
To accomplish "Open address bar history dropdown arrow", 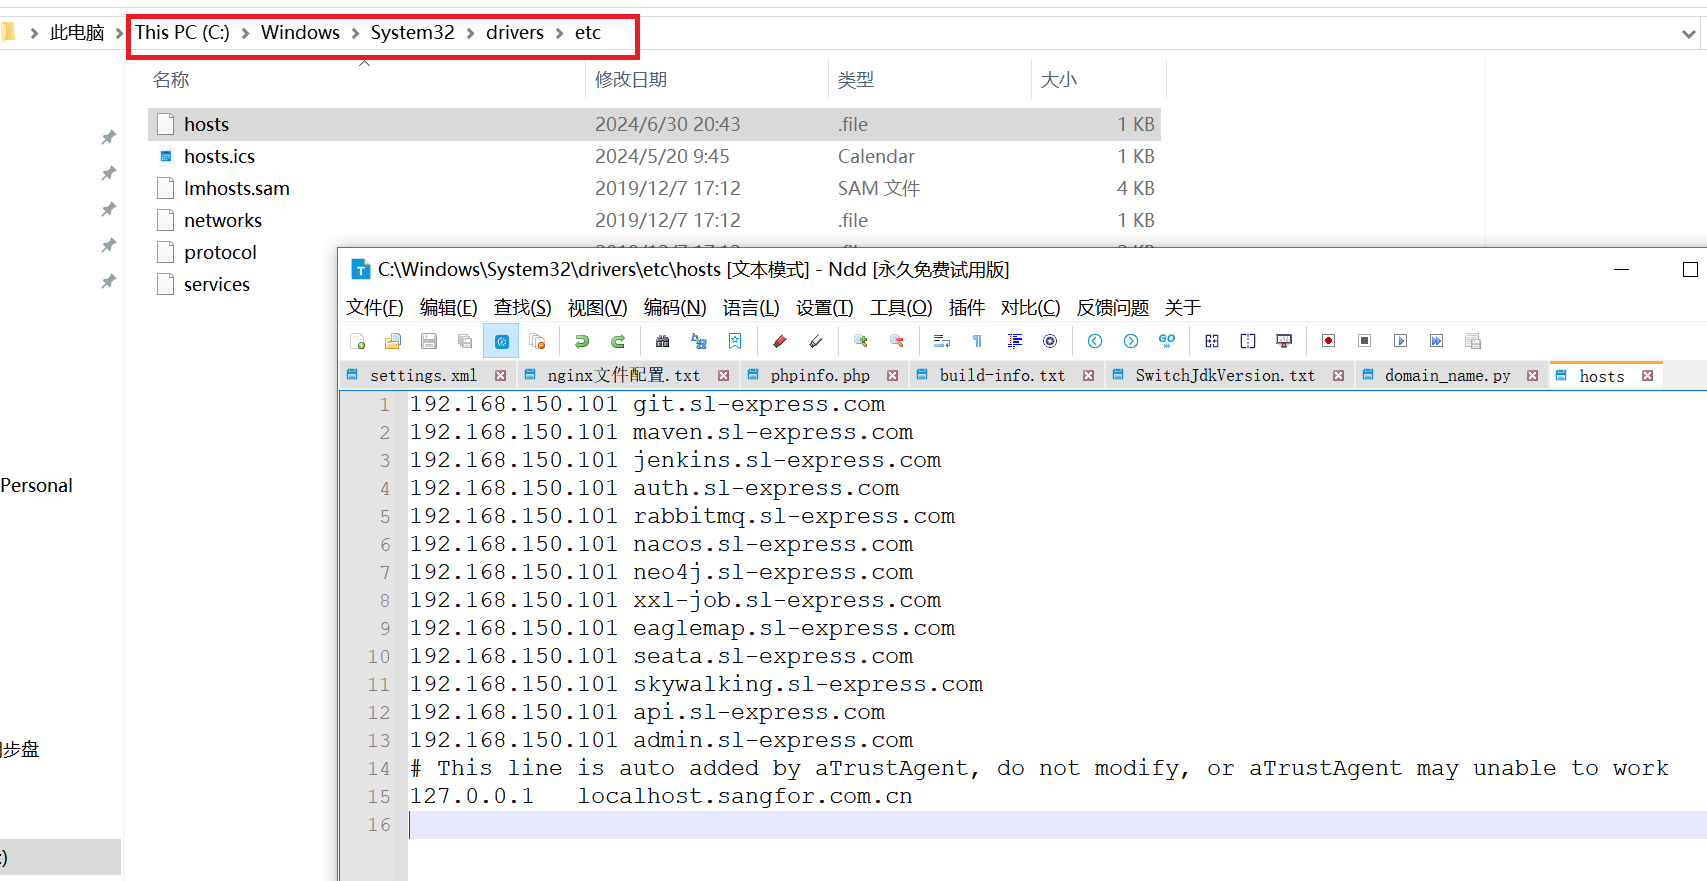I will pyautogui.click(x=1689, y=34).
